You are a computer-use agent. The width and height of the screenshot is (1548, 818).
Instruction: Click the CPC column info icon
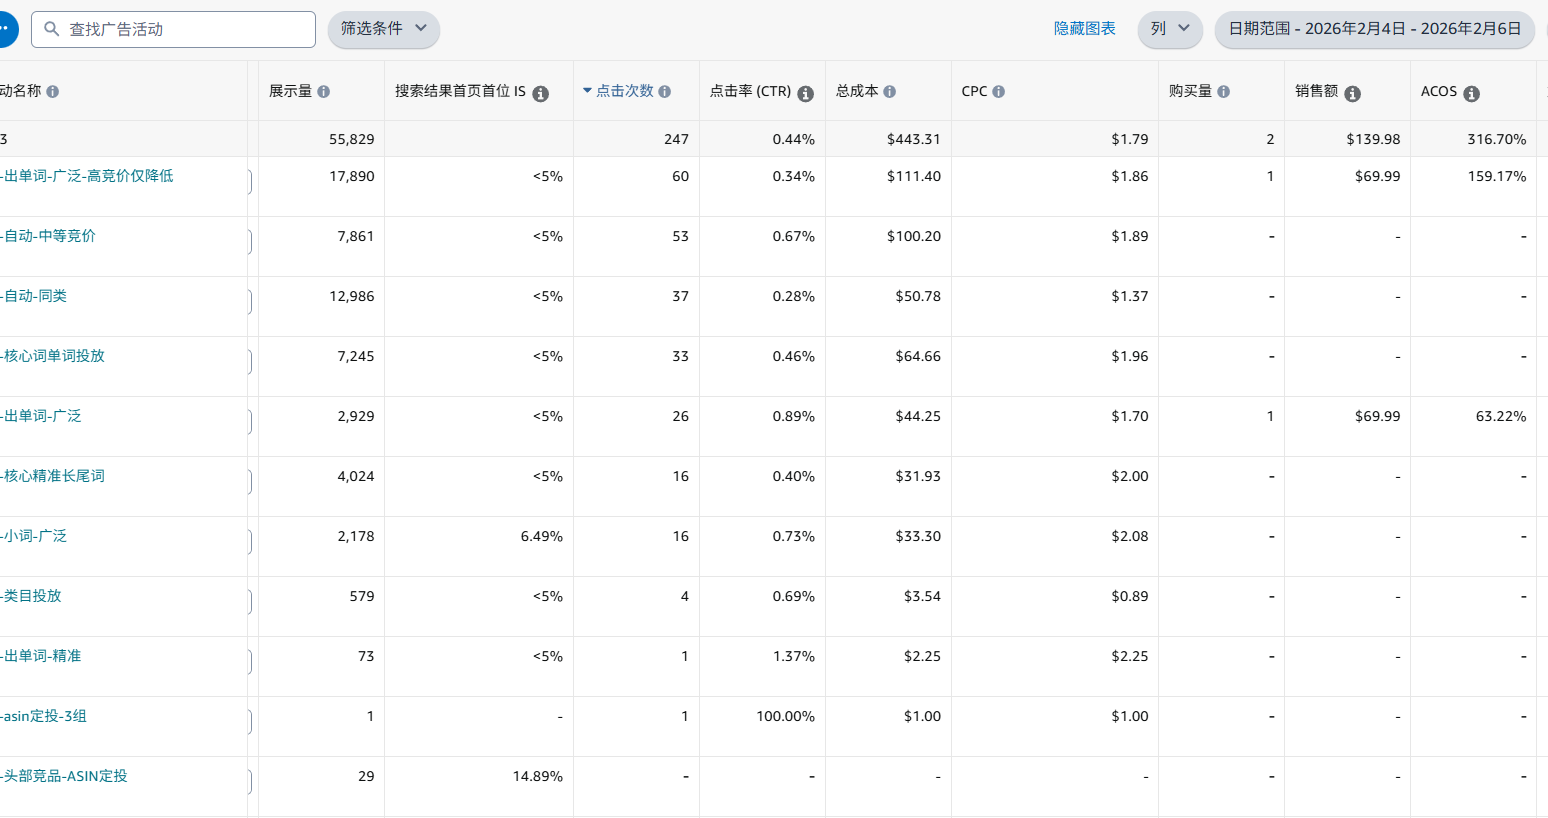[998, 92]
